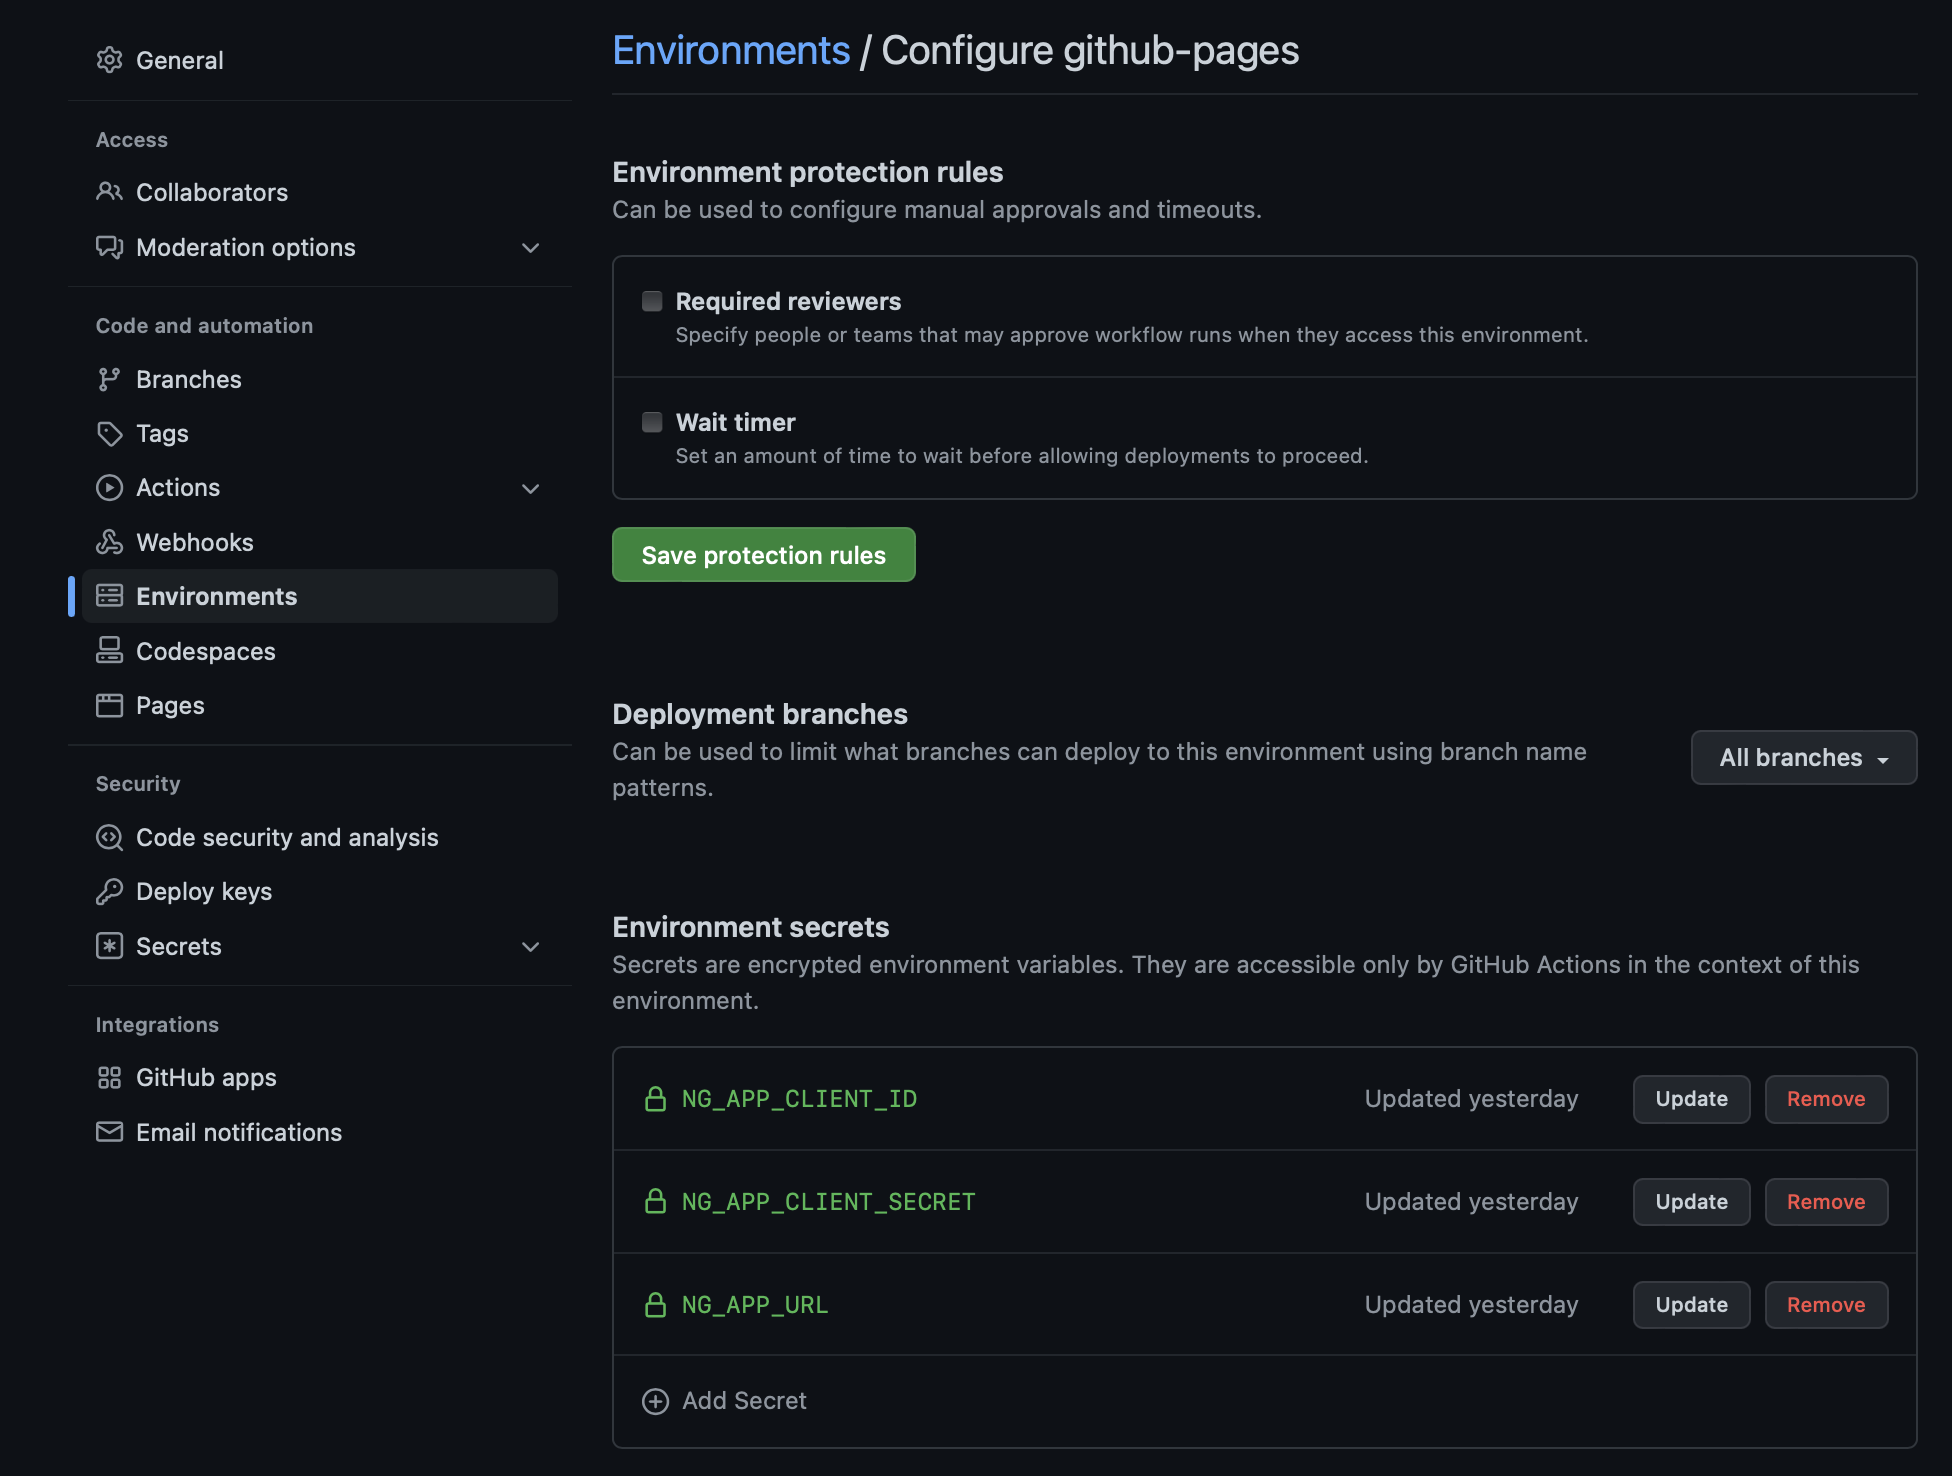This screenshot has height=1476, width=1952.
Task: Select All branches deployment dropdown
Action: (x=1803, y=757)
